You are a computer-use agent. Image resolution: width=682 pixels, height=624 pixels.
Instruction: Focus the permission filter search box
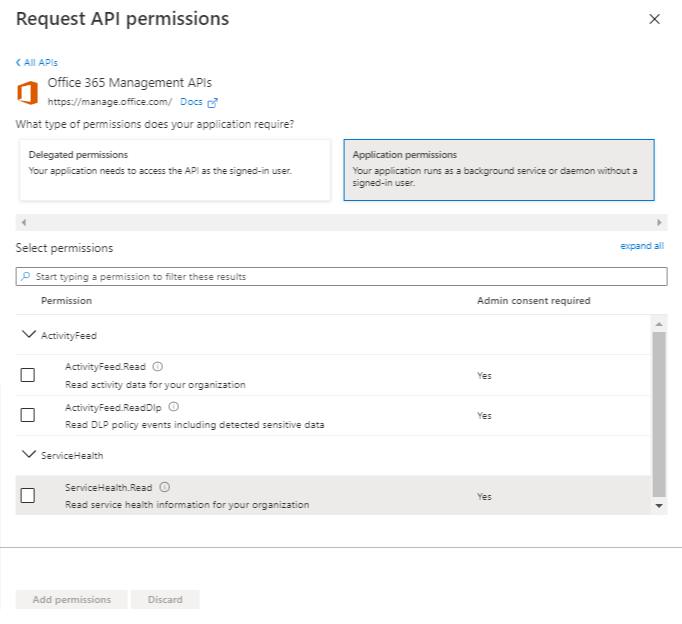[341, 277]
